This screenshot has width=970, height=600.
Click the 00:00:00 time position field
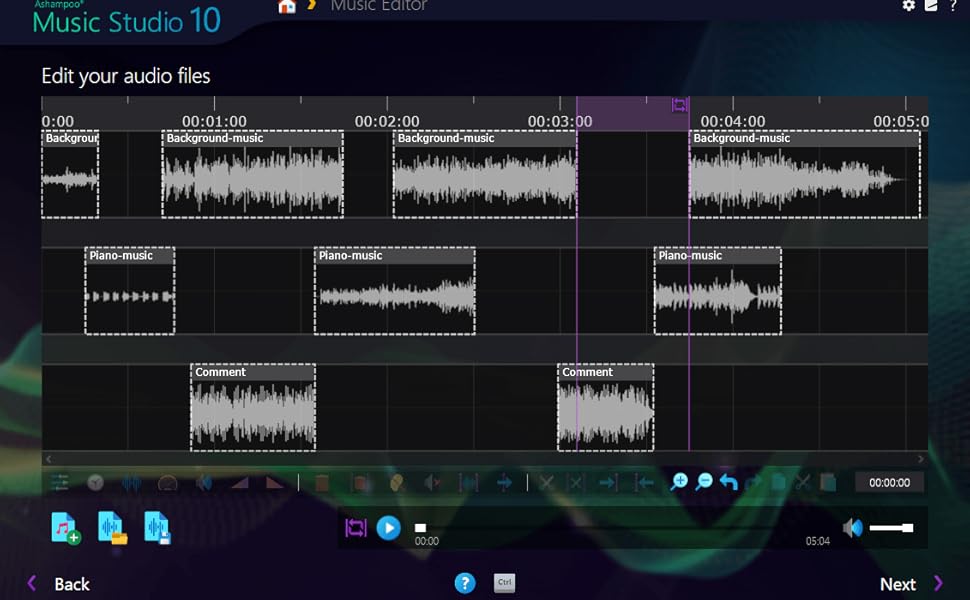(x=889, y=482)
